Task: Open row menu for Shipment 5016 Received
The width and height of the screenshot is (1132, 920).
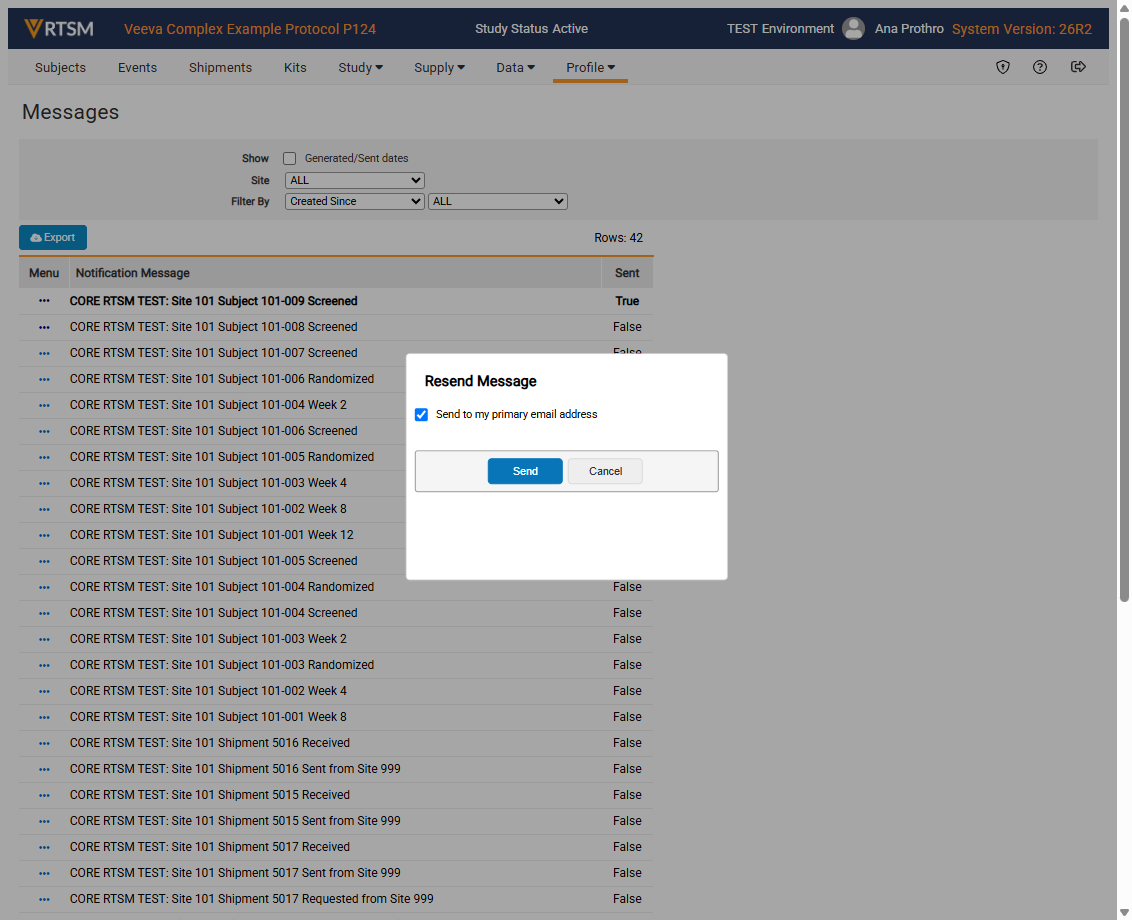Action: [x=44, y=743]
